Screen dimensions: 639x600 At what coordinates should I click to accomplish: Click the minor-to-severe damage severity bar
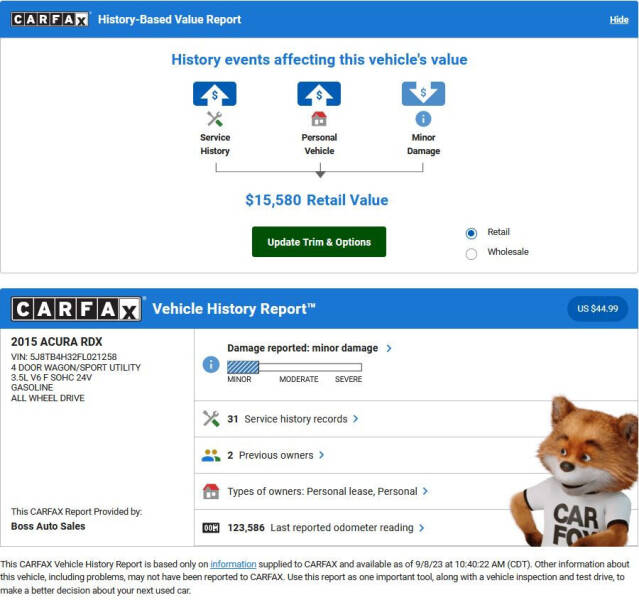tap(294, 367)
